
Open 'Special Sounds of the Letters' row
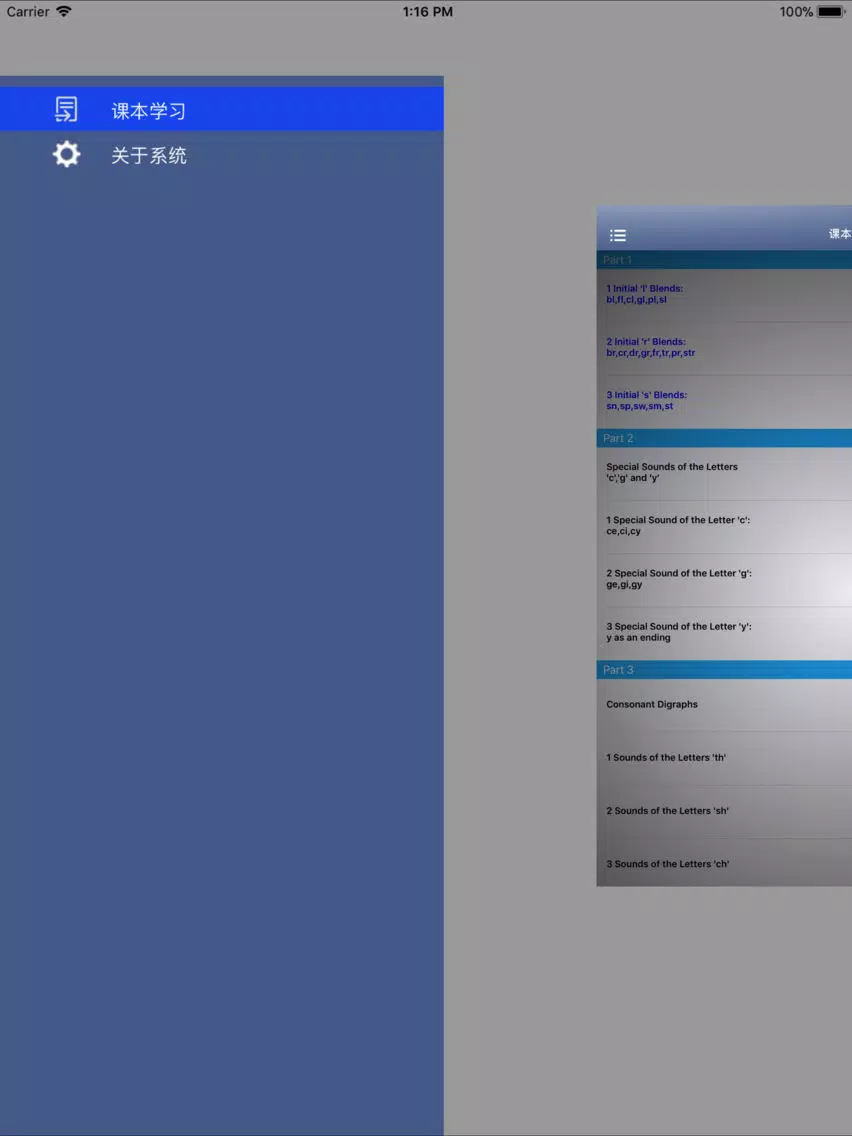724,473
